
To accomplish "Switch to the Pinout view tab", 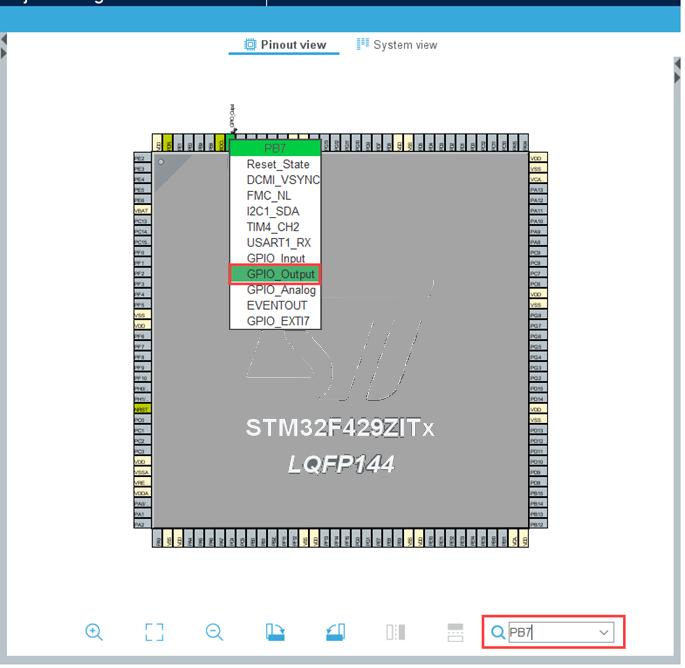I will coord(285,45).
